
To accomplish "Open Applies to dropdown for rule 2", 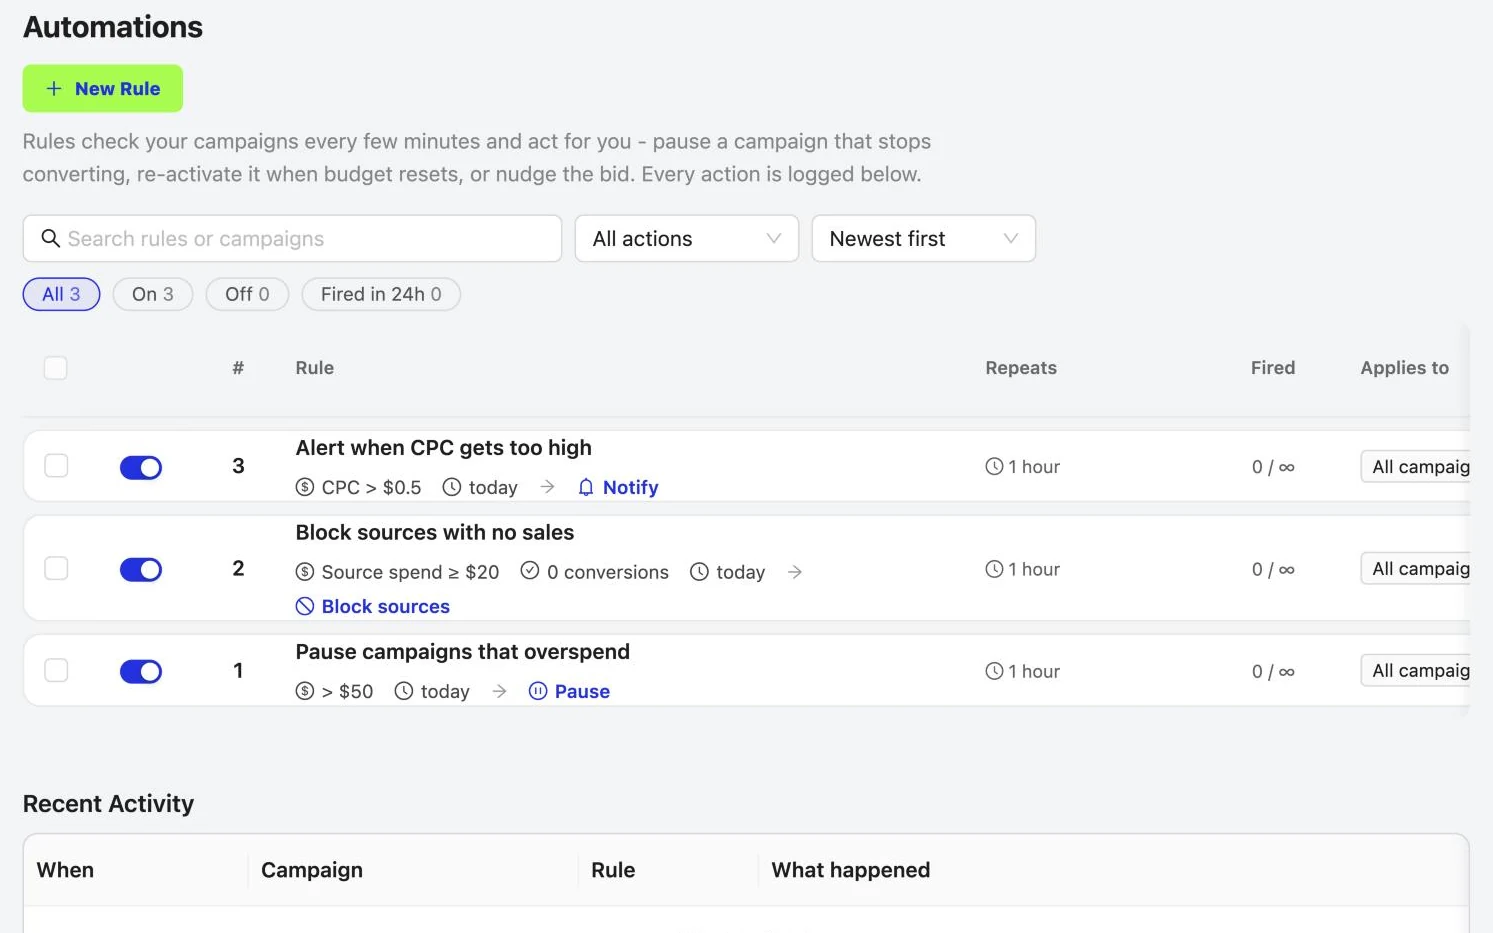I will point(1416,568).
